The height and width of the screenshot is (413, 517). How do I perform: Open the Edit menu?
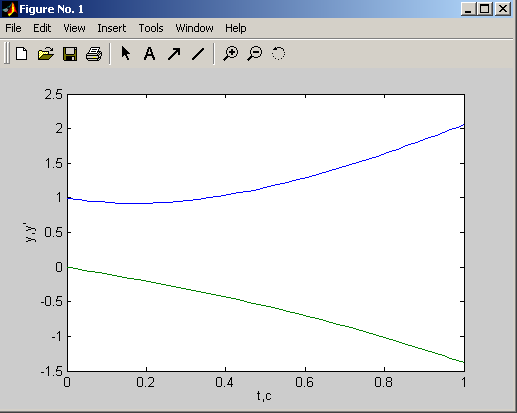coord(42,28)
